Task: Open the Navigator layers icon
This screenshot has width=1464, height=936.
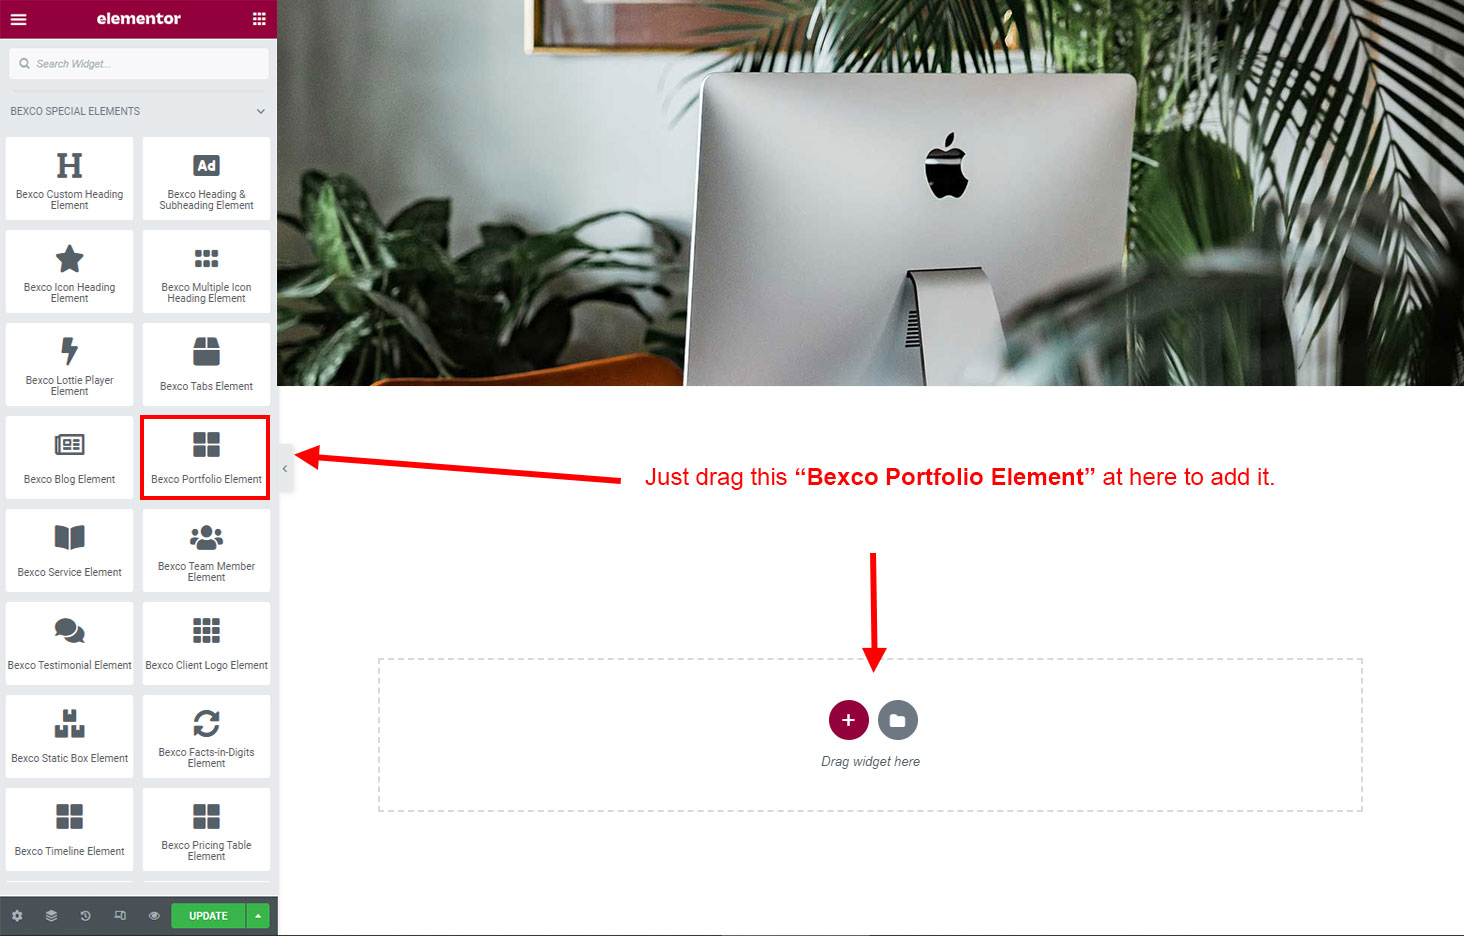Action: [x=51, y=916]
